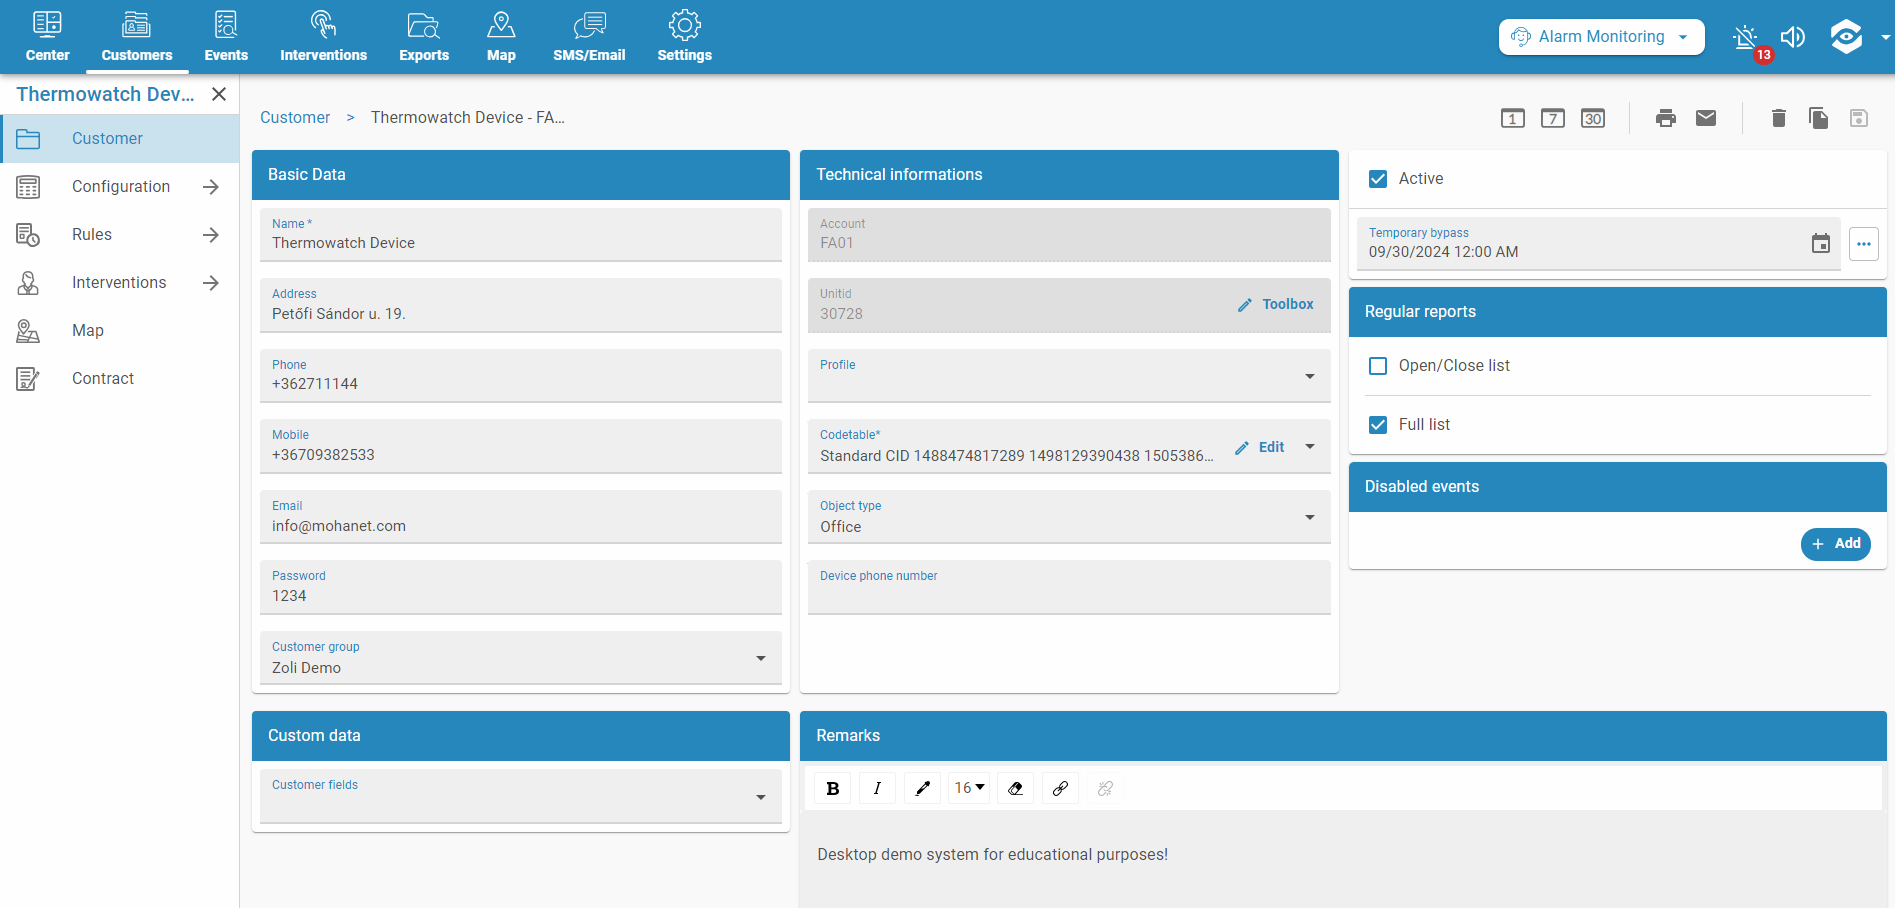Expand the Rules arrow
Viewport: 1895px width, 908px height.
coord(211,235)
